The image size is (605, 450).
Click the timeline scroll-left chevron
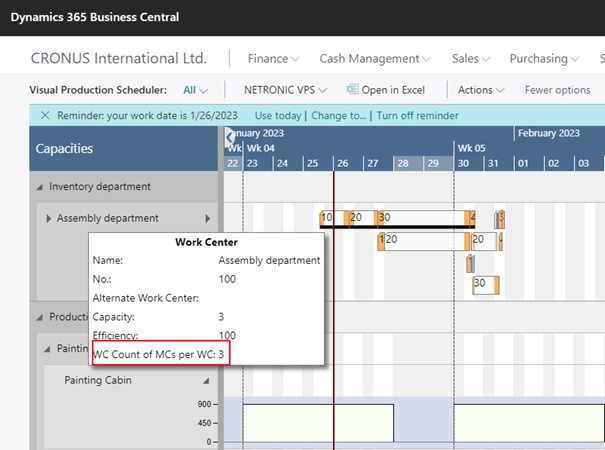click(230, 136)
